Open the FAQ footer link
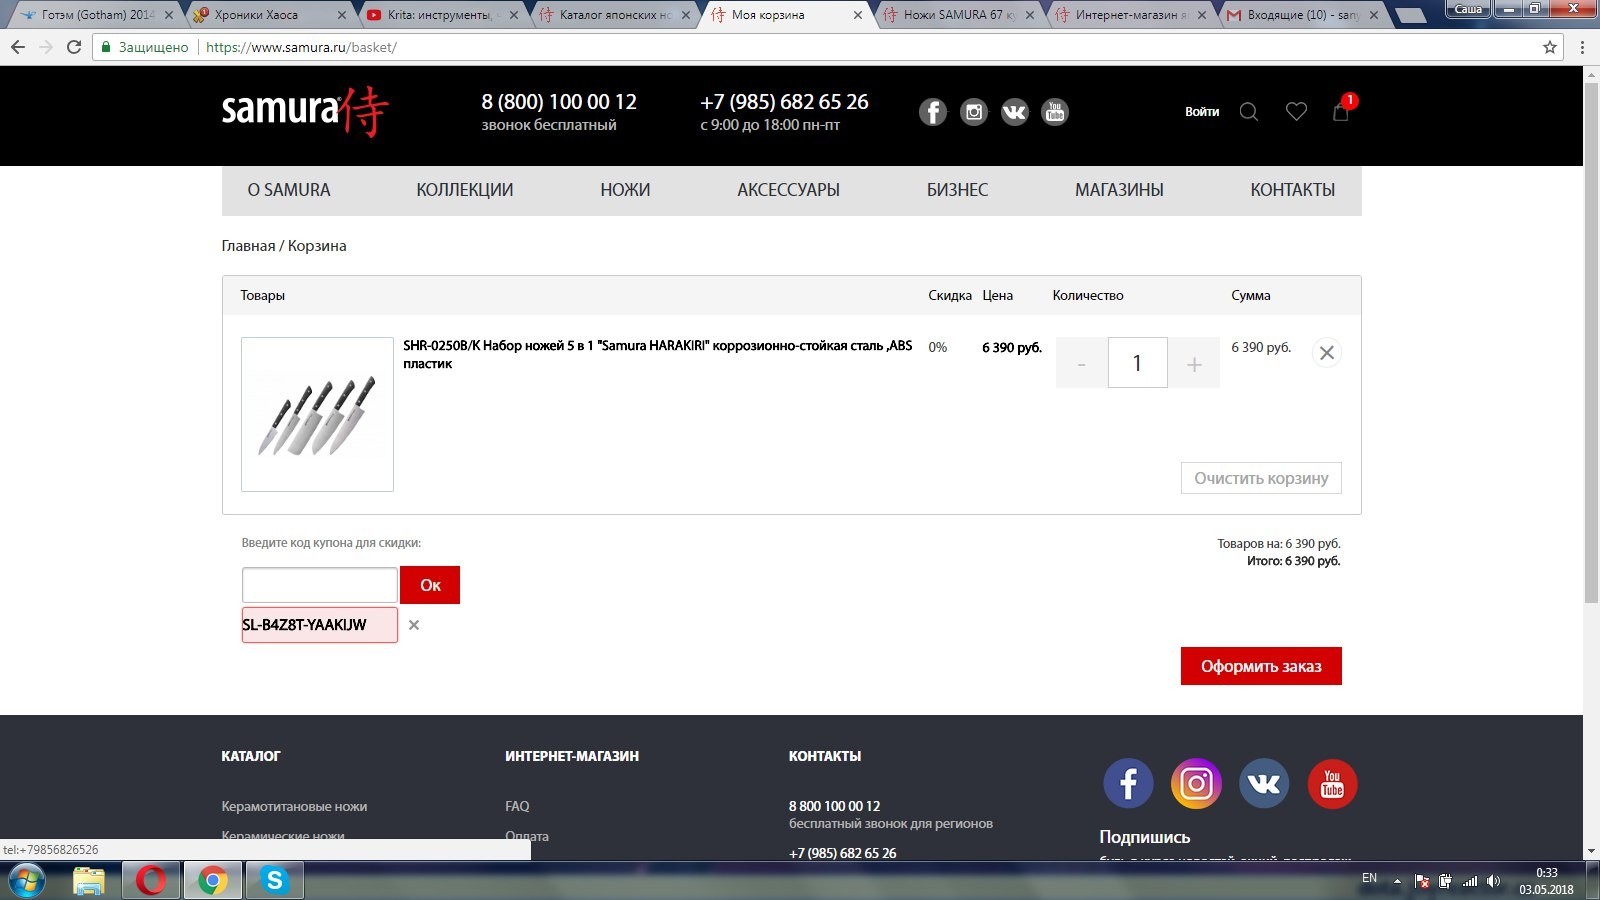This screenshot has height=900, width=1600. point(517,806)
